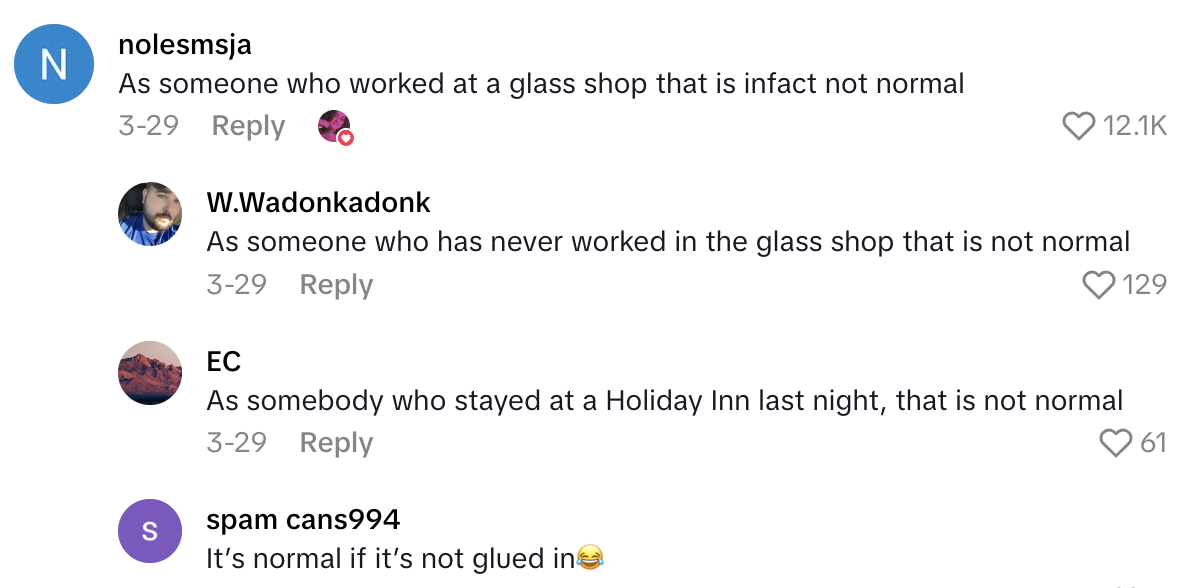This screenshot has width=1200, height=588.
Task: Open EC's mountain profile picture
Action: click(x=150, y=372)
